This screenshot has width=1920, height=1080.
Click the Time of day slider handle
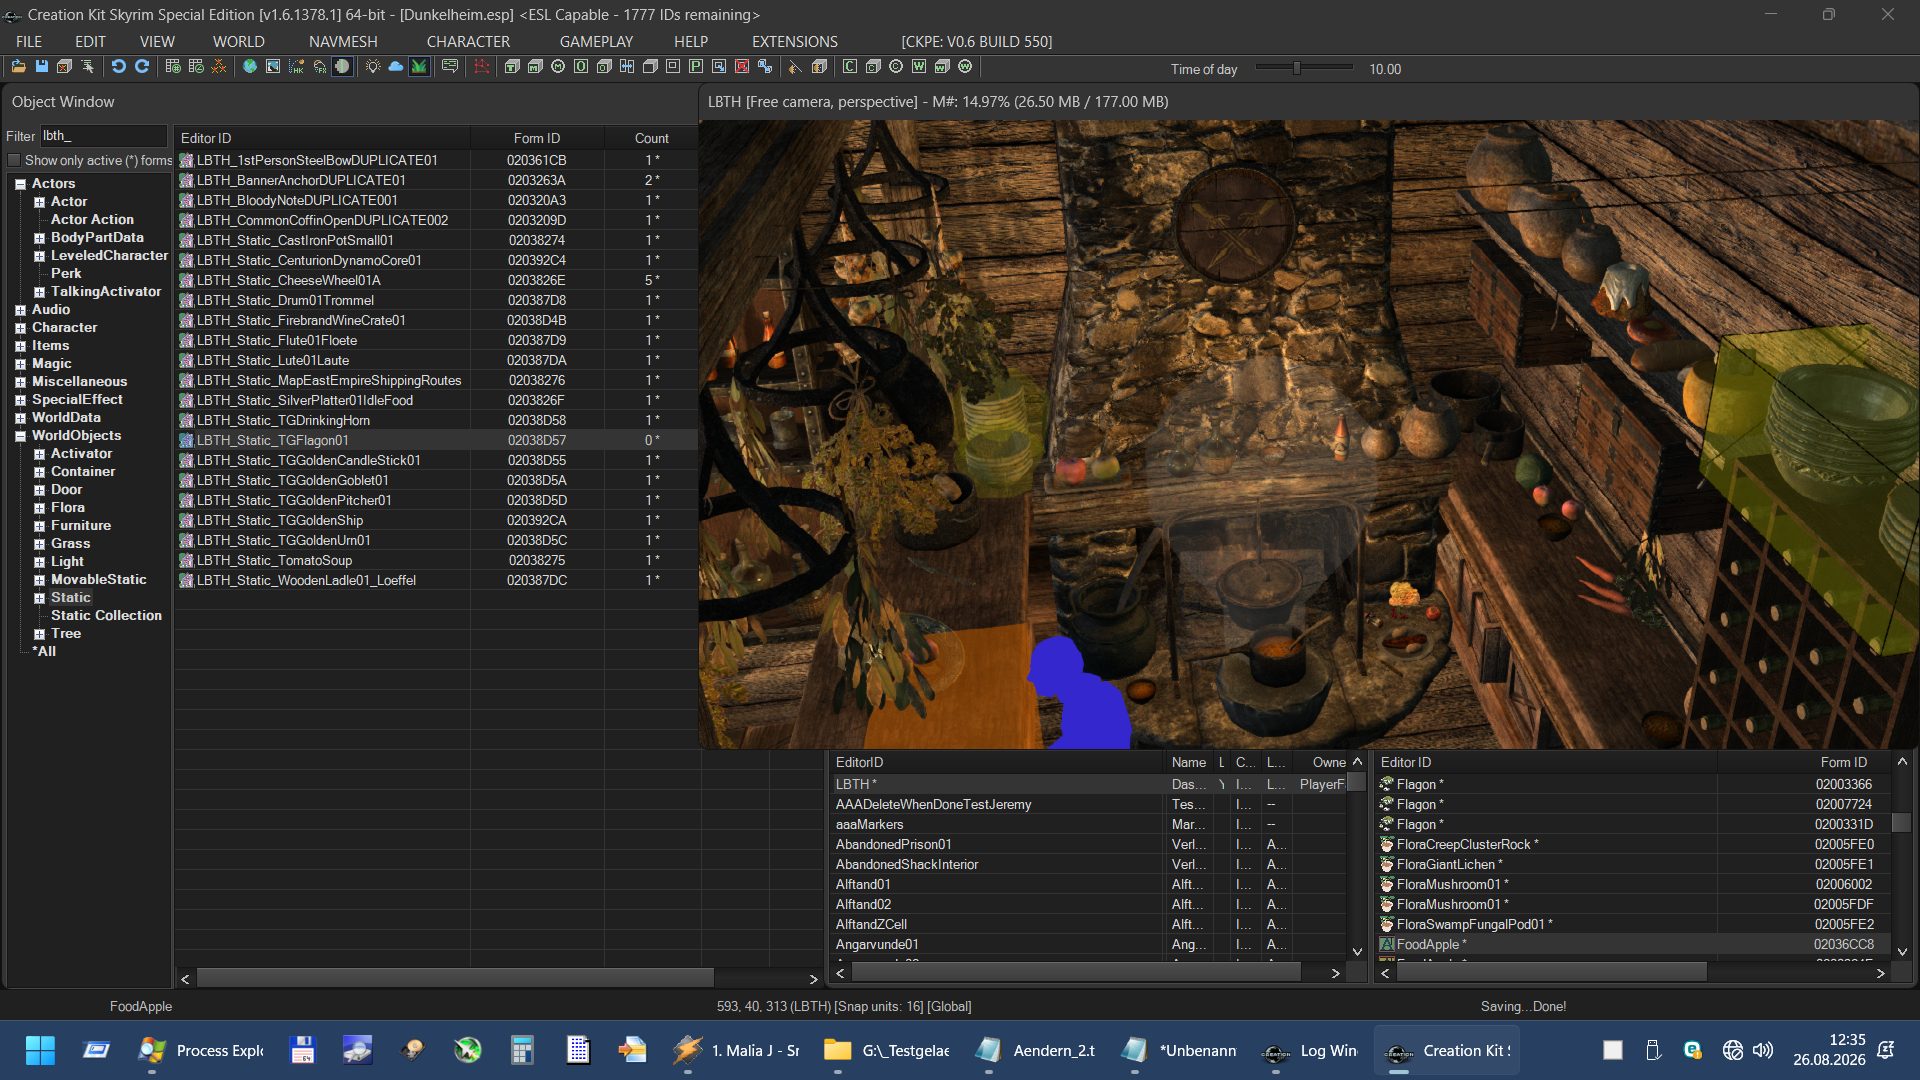(1296, 68)
